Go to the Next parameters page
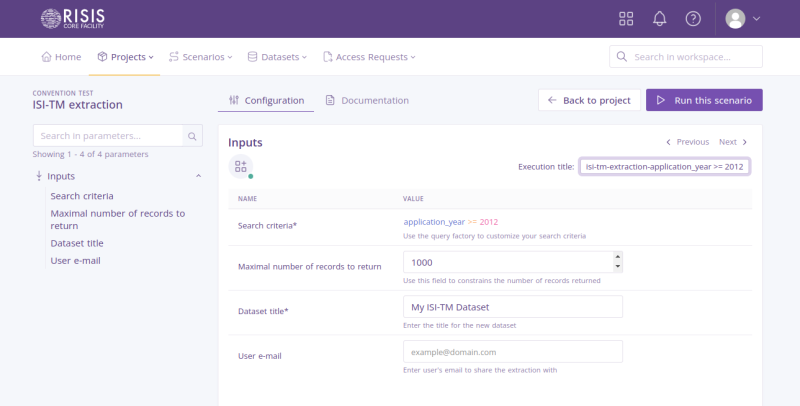 733,142
